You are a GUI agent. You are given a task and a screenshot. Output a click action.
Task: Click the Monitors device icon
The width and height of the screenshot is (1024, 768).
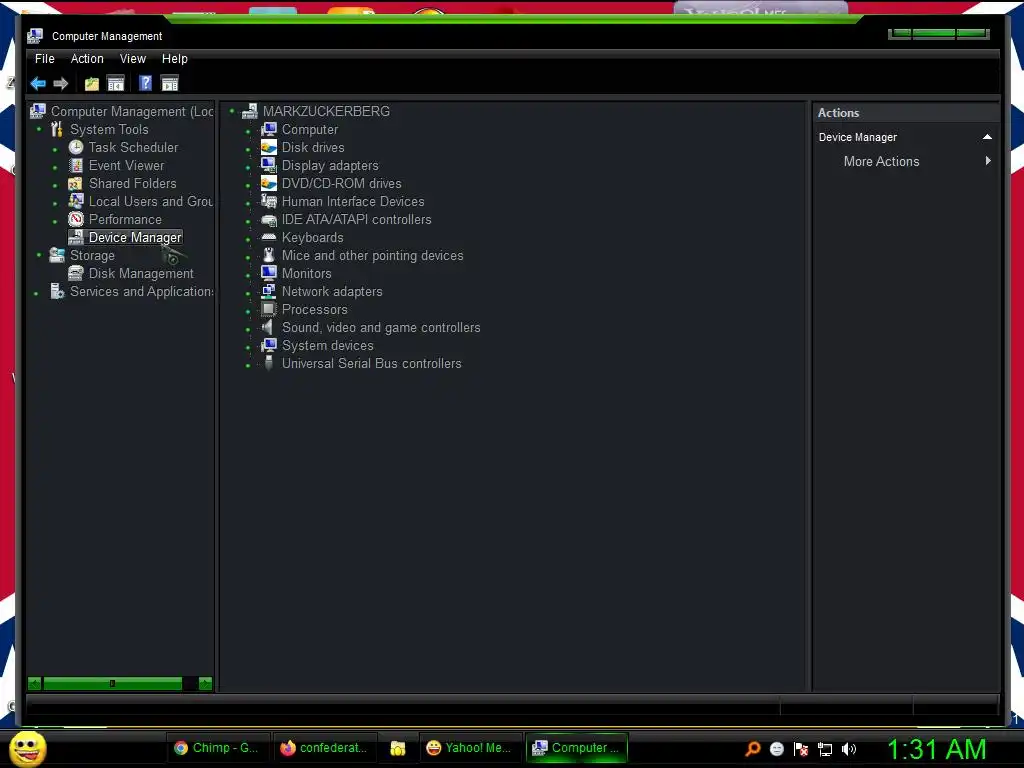pos(268,273)
